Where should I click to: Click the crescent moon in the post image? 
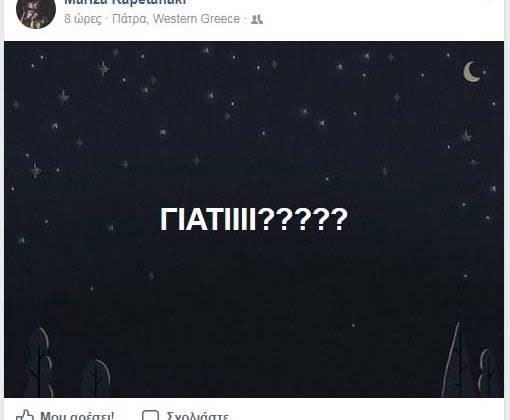(471, 72)
